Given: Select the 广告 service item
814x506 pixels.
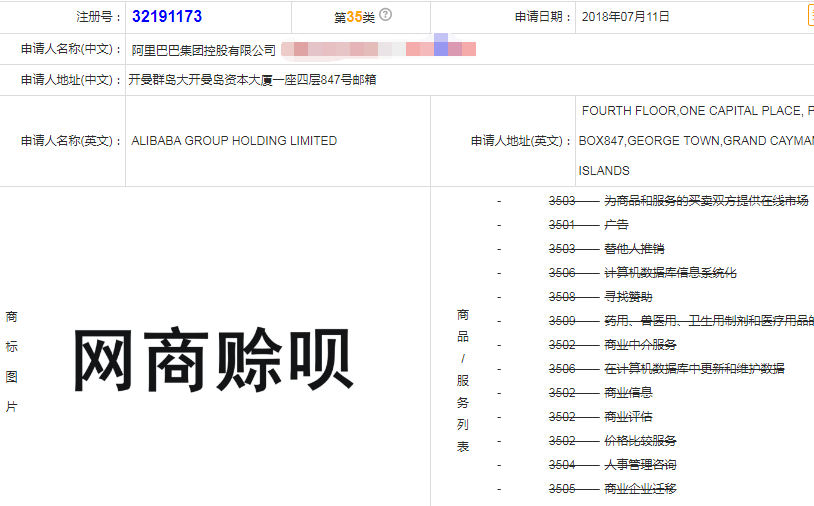Looking at the screenshot, I should click(x=616, y=225).
